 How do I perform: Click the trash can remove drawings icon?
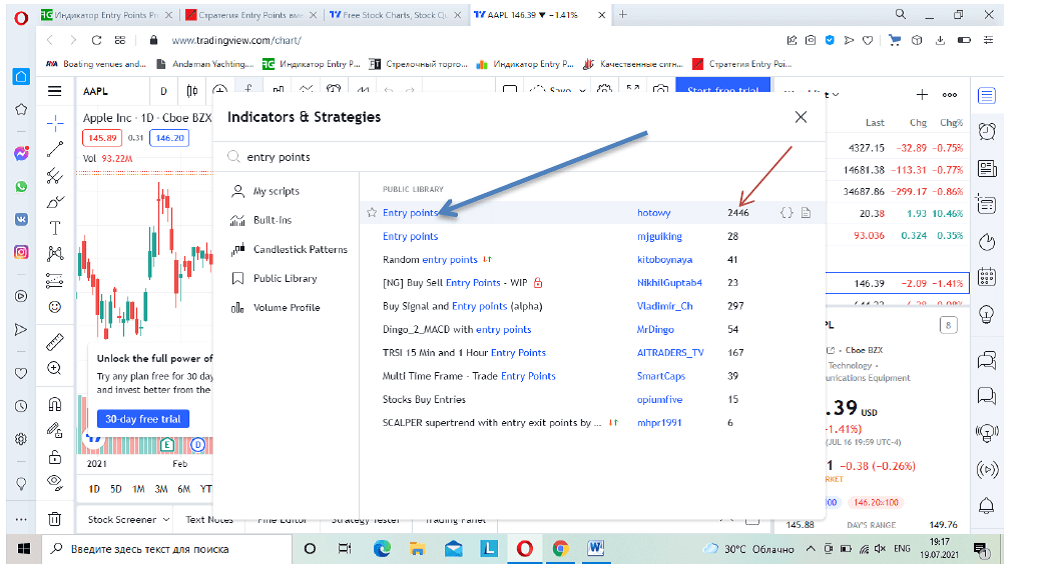(55, 519)
